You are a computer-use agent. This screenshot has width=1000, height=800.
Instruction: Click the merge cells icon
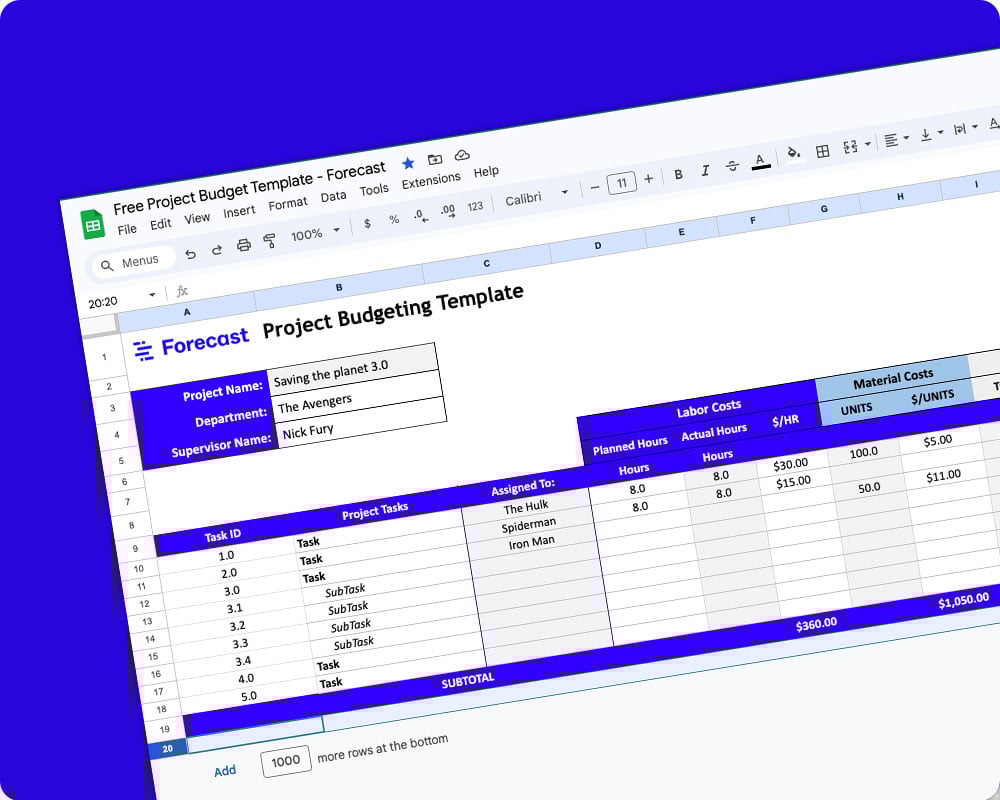(x=850, y=147)
